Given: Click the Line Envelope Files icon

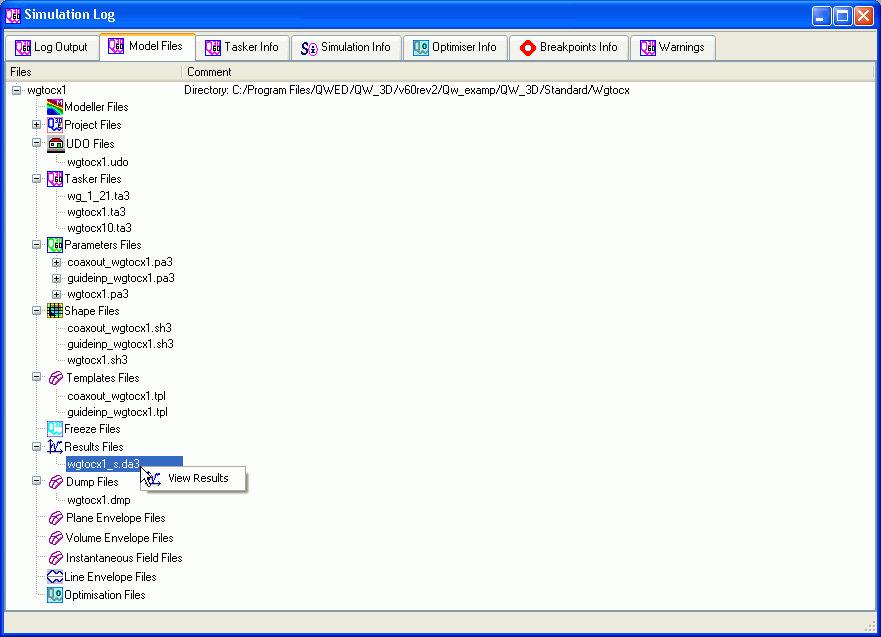Looking at the screenshot, I should coord(55,577).
